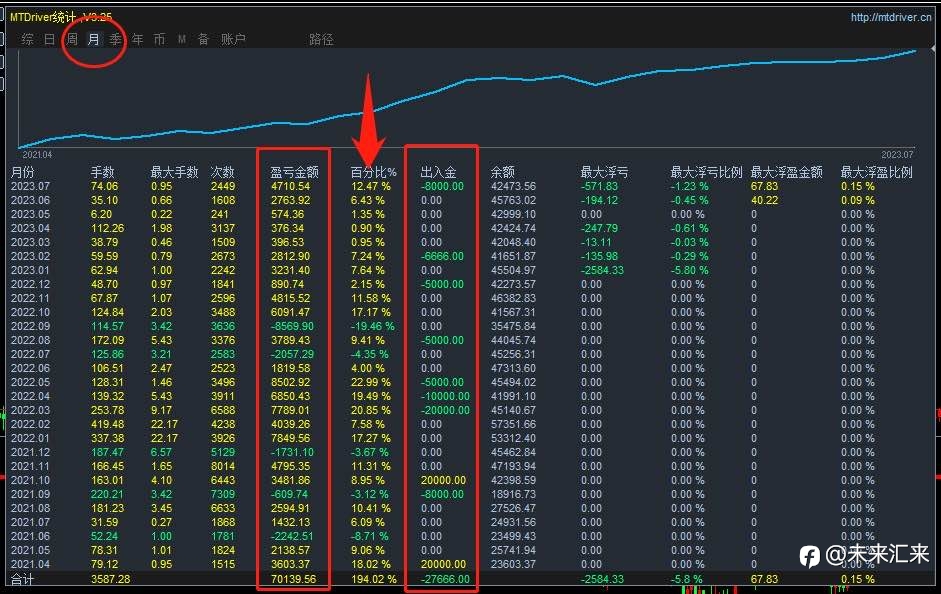Viewport: 941px width, 594px height.
Task: Click withdrawal value -20000.00
Action: click(x=445, y=410)
